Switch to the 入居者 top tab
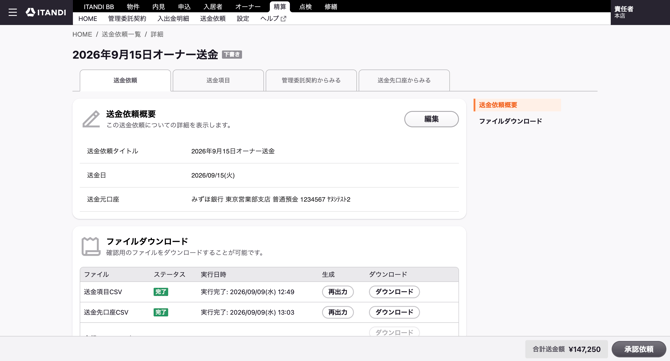Screen dimensions: 670x361 (x=213, y=7)
